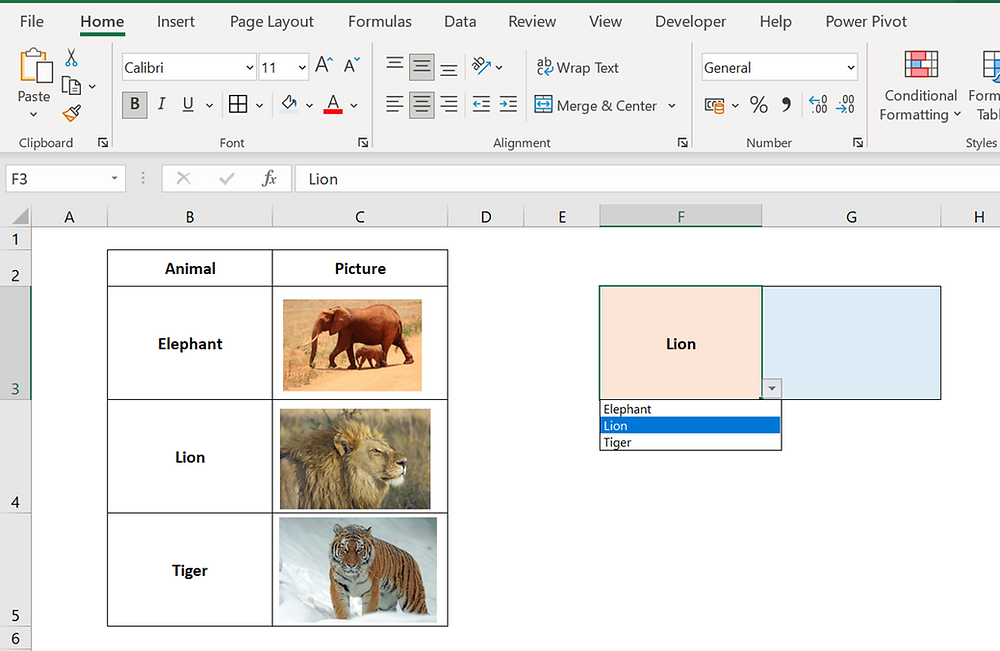The height and width of the screenshot is (651, 1000).
Task: Select the Format Painter icon
Action: (70, 113)
